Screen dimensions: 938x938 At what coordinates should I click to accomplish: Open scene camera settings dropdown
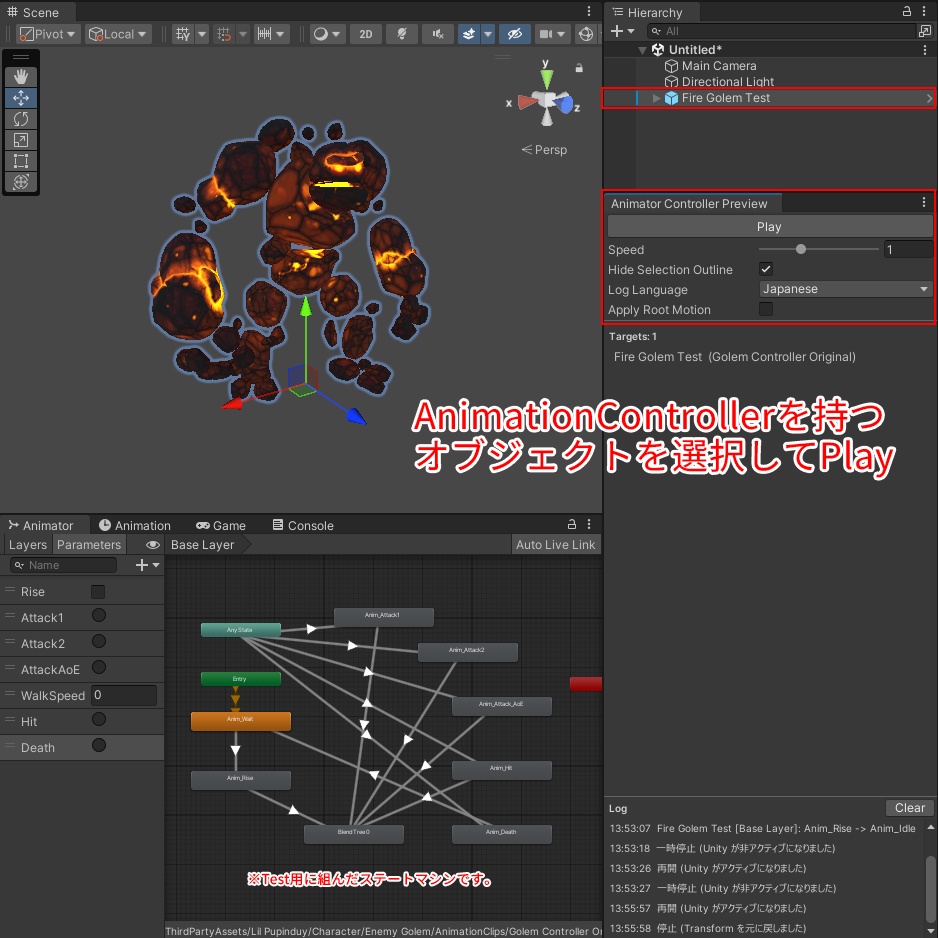(x=552, y=34)
